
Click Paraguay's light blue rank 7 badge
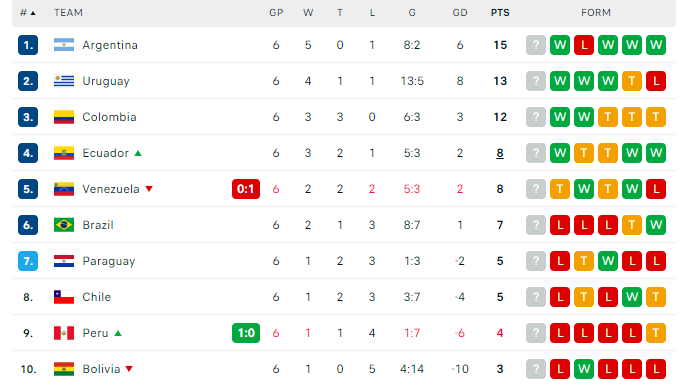click(28, 261)
